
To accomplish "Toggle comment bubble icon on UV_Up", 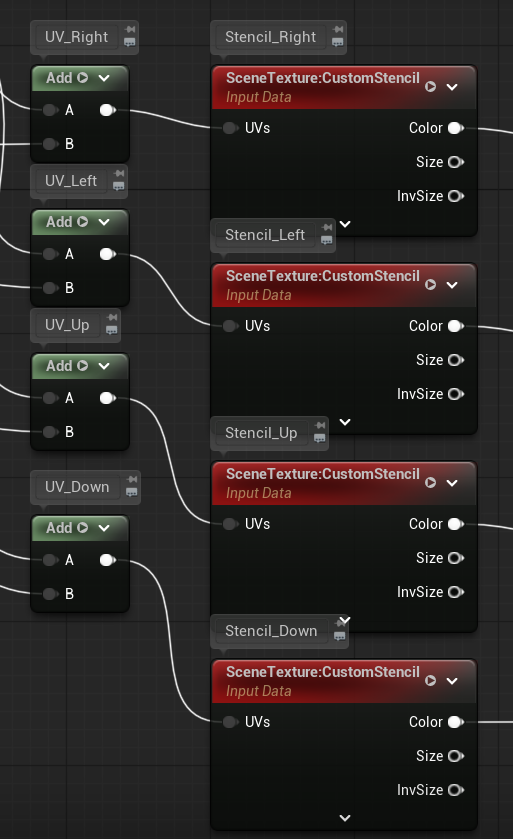I will pos(111,330).
